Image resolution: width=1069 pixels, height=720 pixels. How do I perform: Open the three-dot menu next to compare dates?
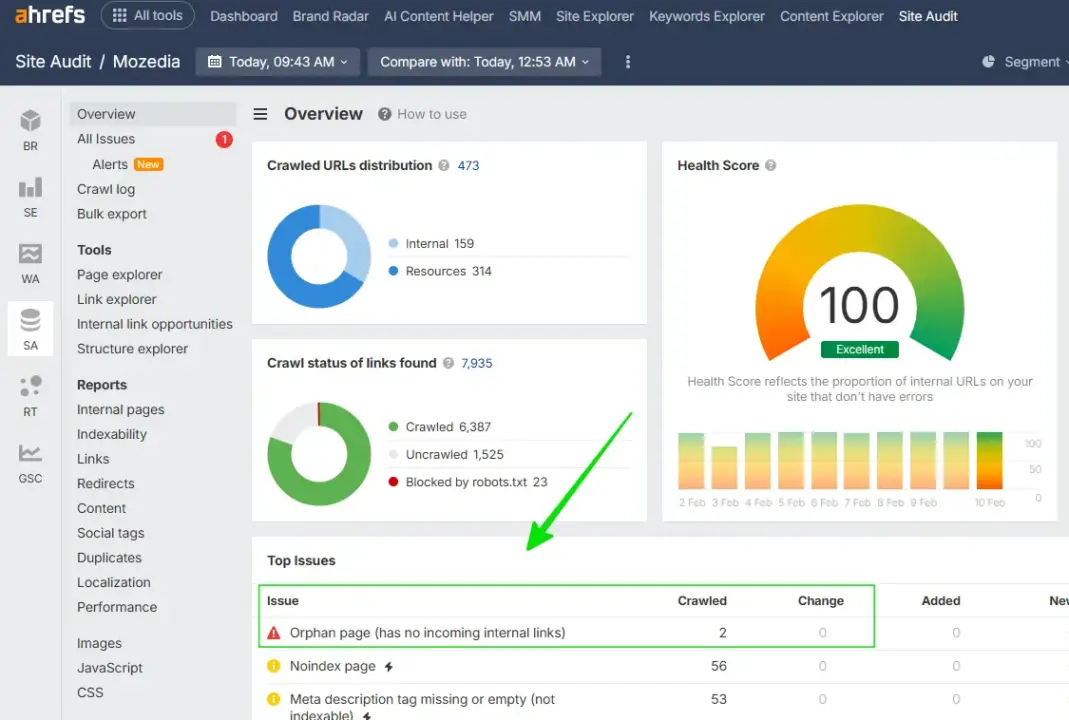tap(627, 61)
